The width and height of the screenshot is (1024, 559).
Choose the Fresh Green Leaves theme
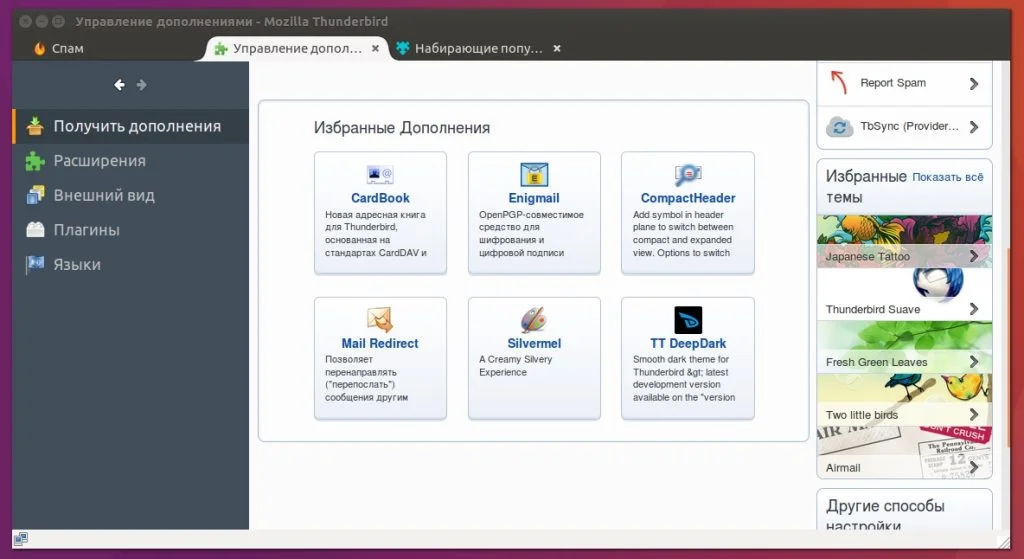click(904, 347)
